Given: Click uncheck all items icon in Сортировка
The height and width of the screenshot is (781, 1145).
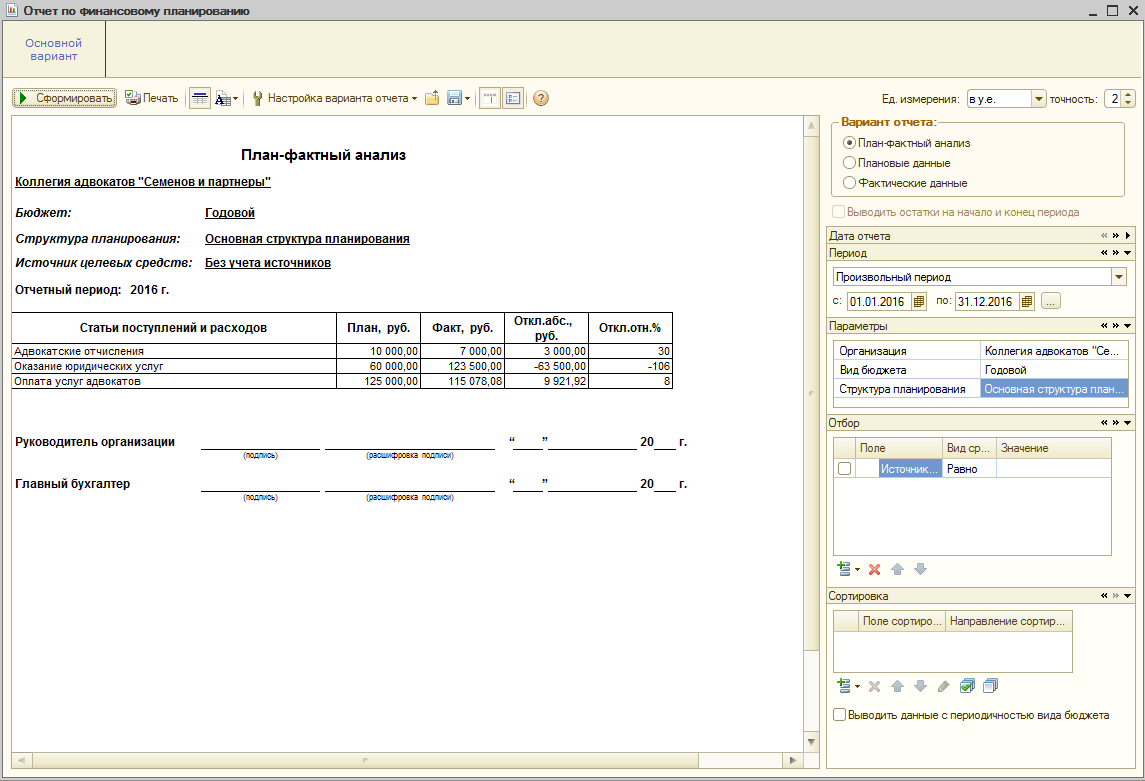Looking at the screenshot, I should pos(990,686).
